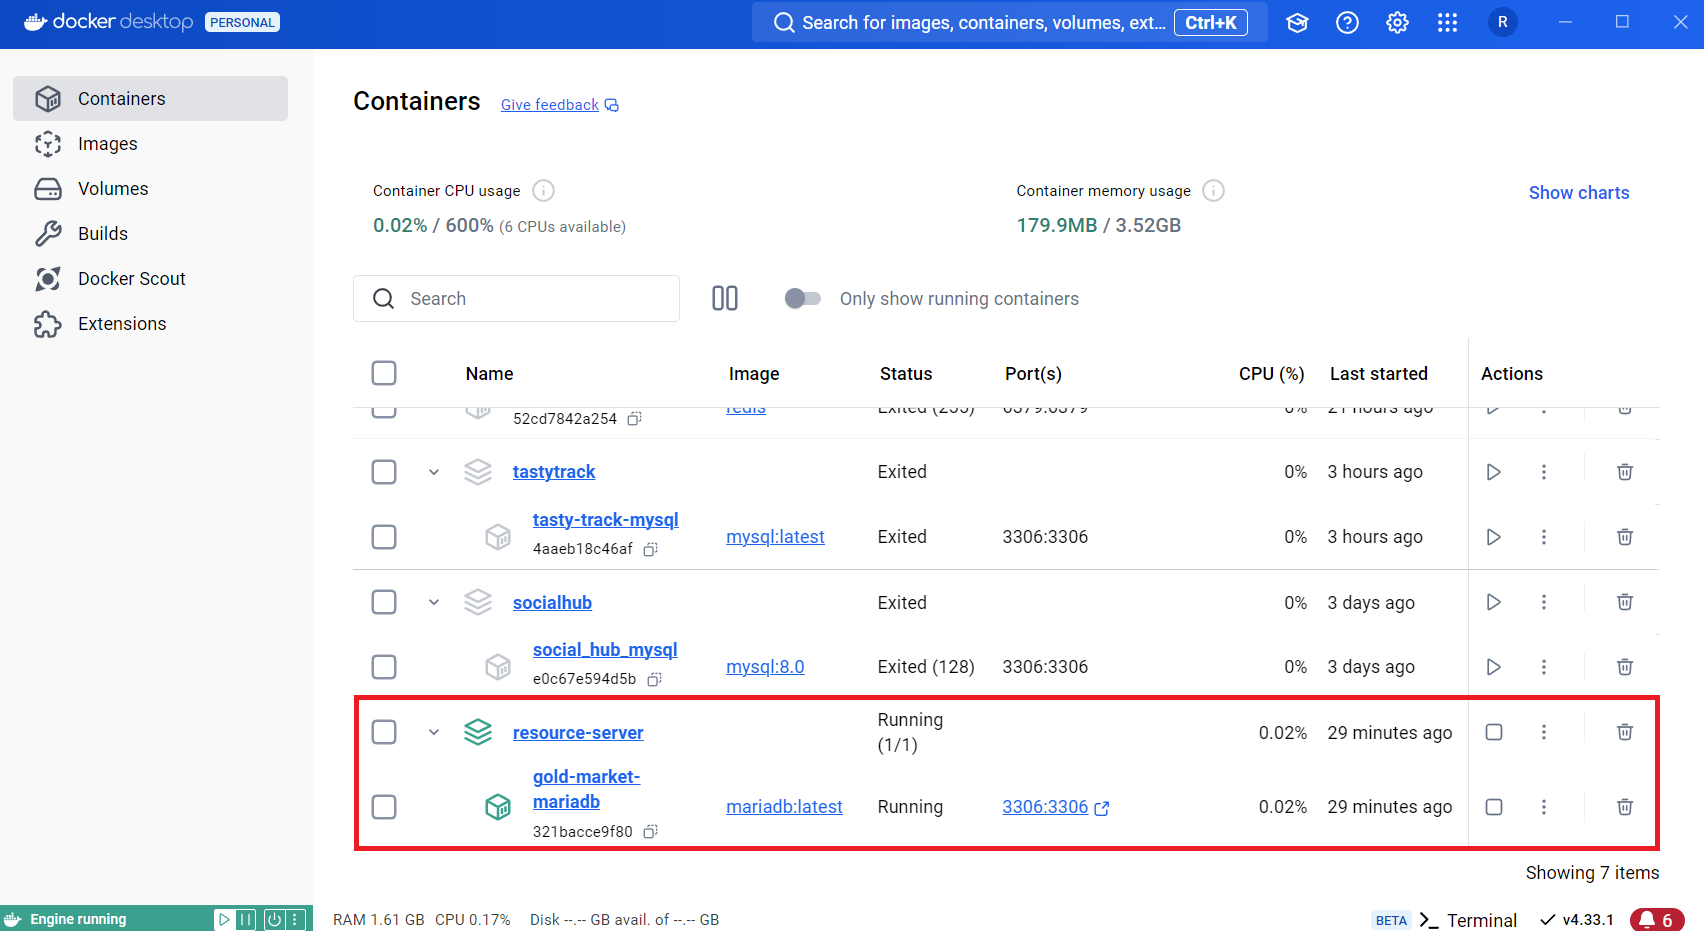Image resolution: width=1704 pixels, height=931 pixels.
Task: Open the column display options icon
Action: [x=725, y=298]
